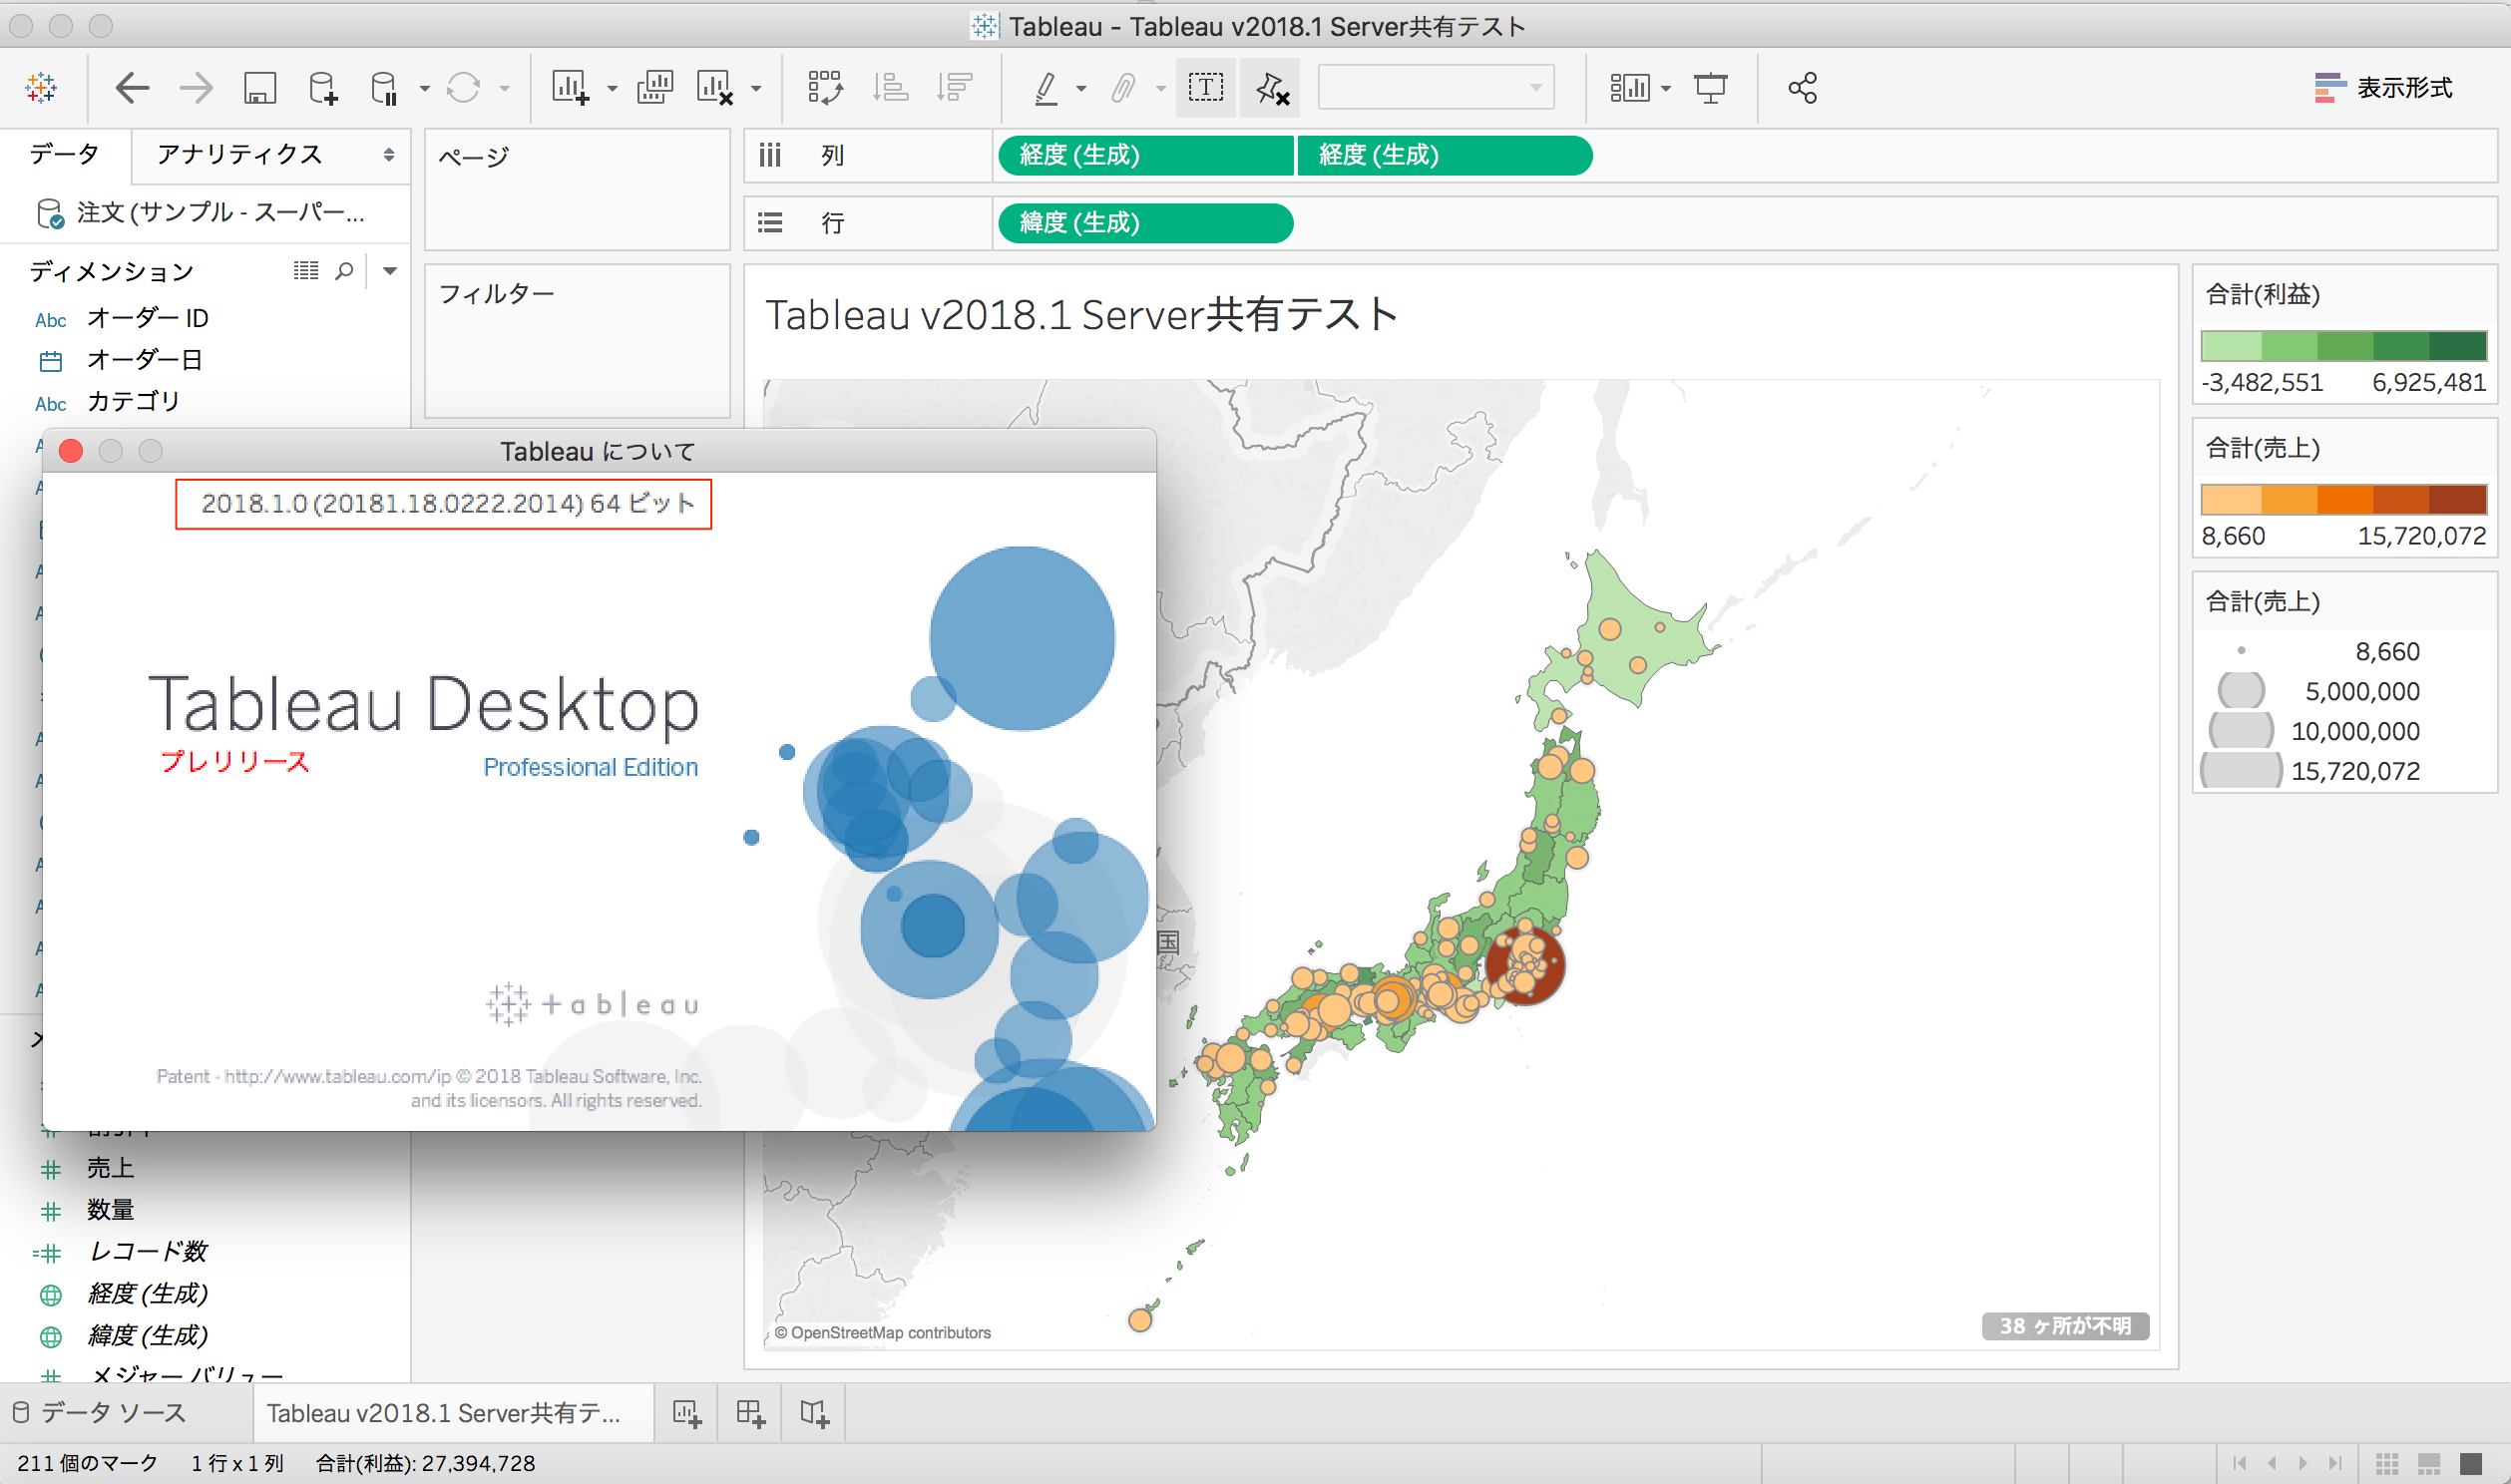Toggle mark labels with the T icon
The image size is (2511, 1484).
point(1205,88)
